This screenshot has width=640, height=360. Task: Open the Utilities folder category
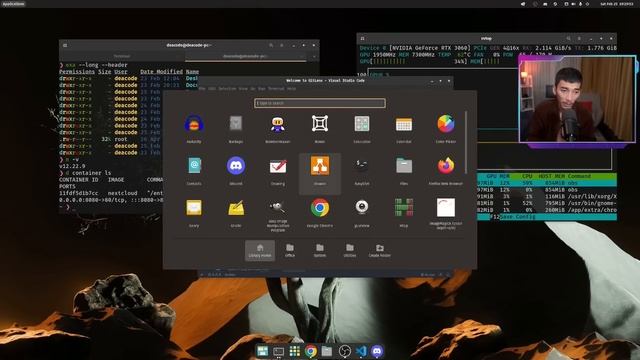coord(350,250)
